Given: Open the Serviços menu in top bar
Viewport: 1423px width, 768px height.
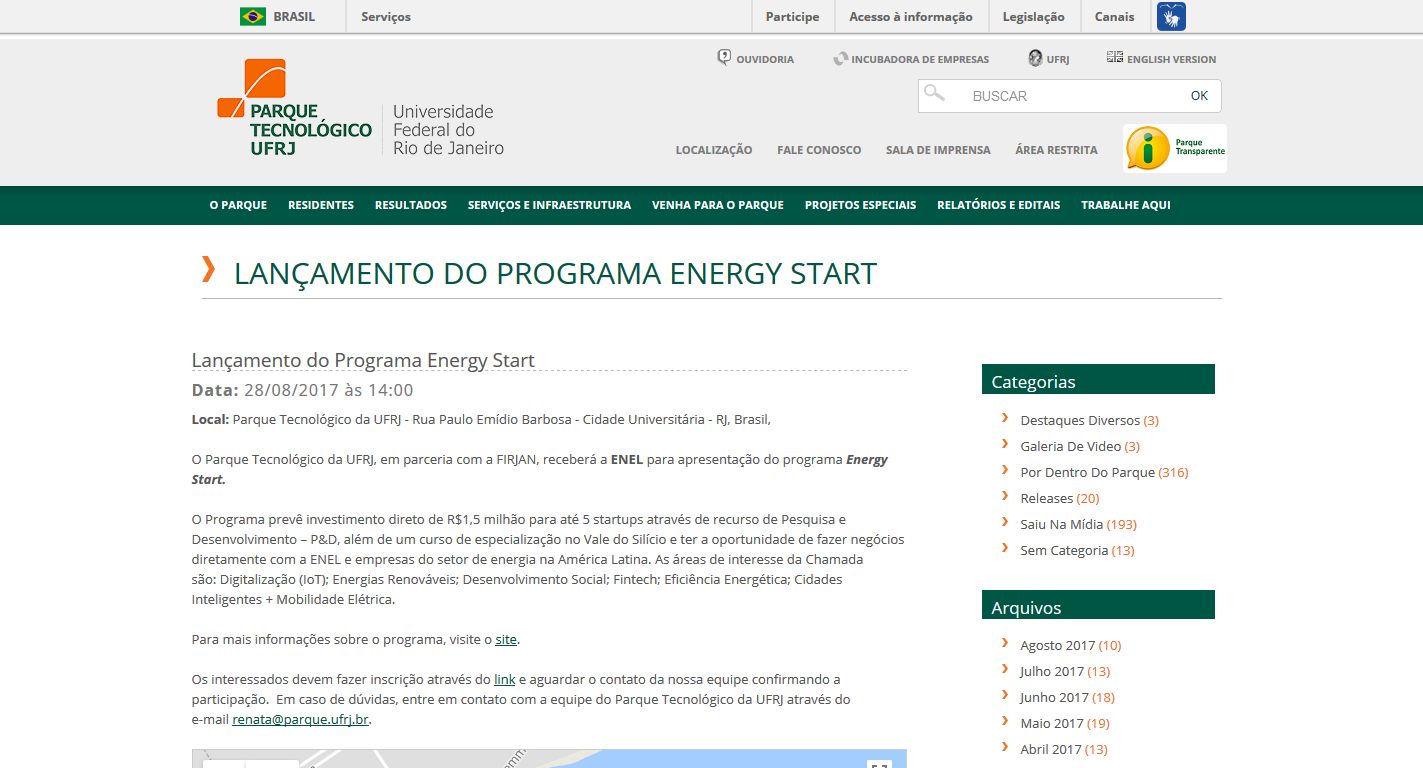Looking at the screenshot, I should [x=386, y=16].
